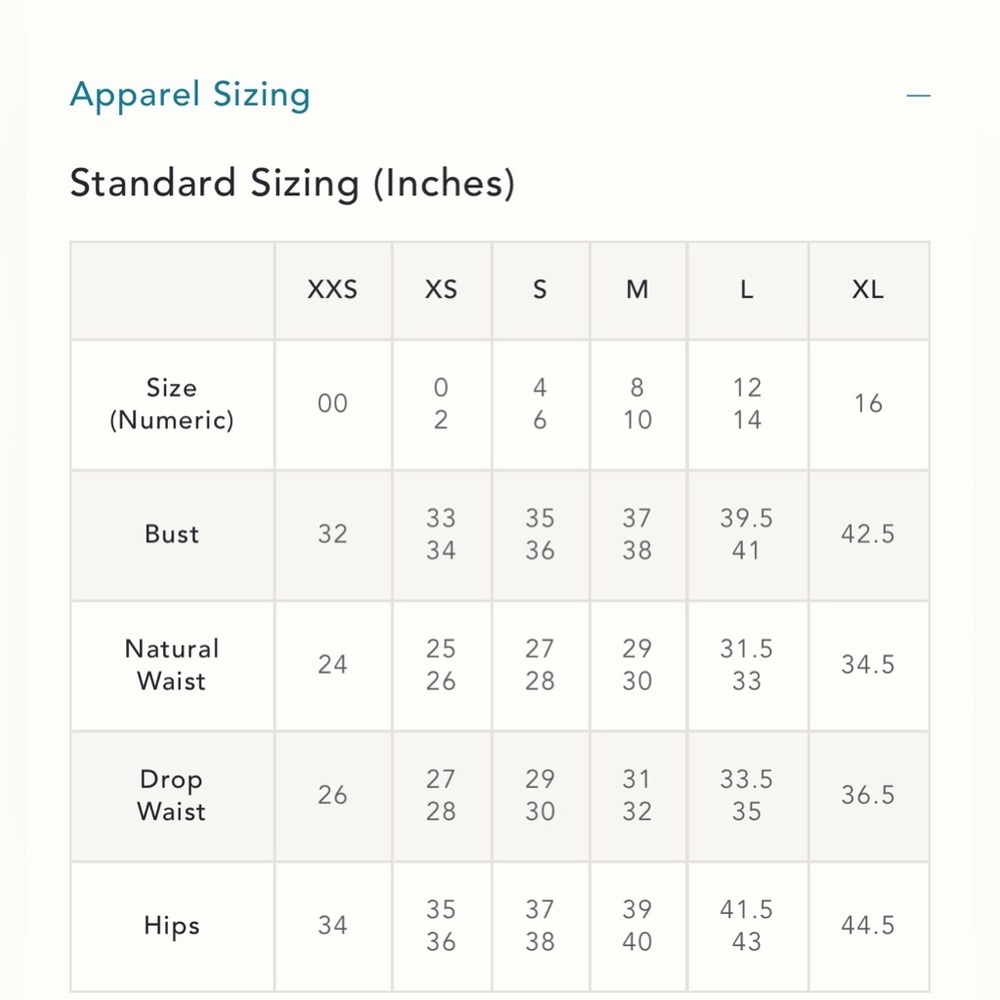Click the XL numeric size 16
This screenshot has width=1000, height=1000.
tap(868, 404)
